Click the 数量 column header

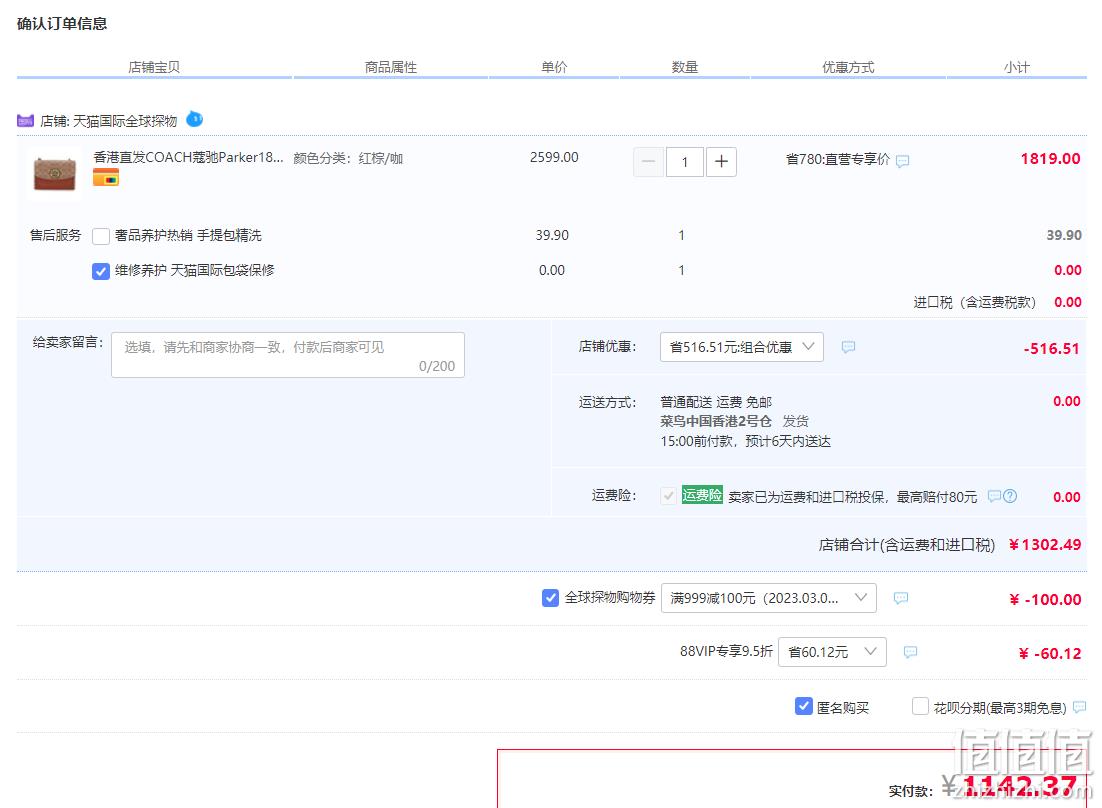[685, 67]
